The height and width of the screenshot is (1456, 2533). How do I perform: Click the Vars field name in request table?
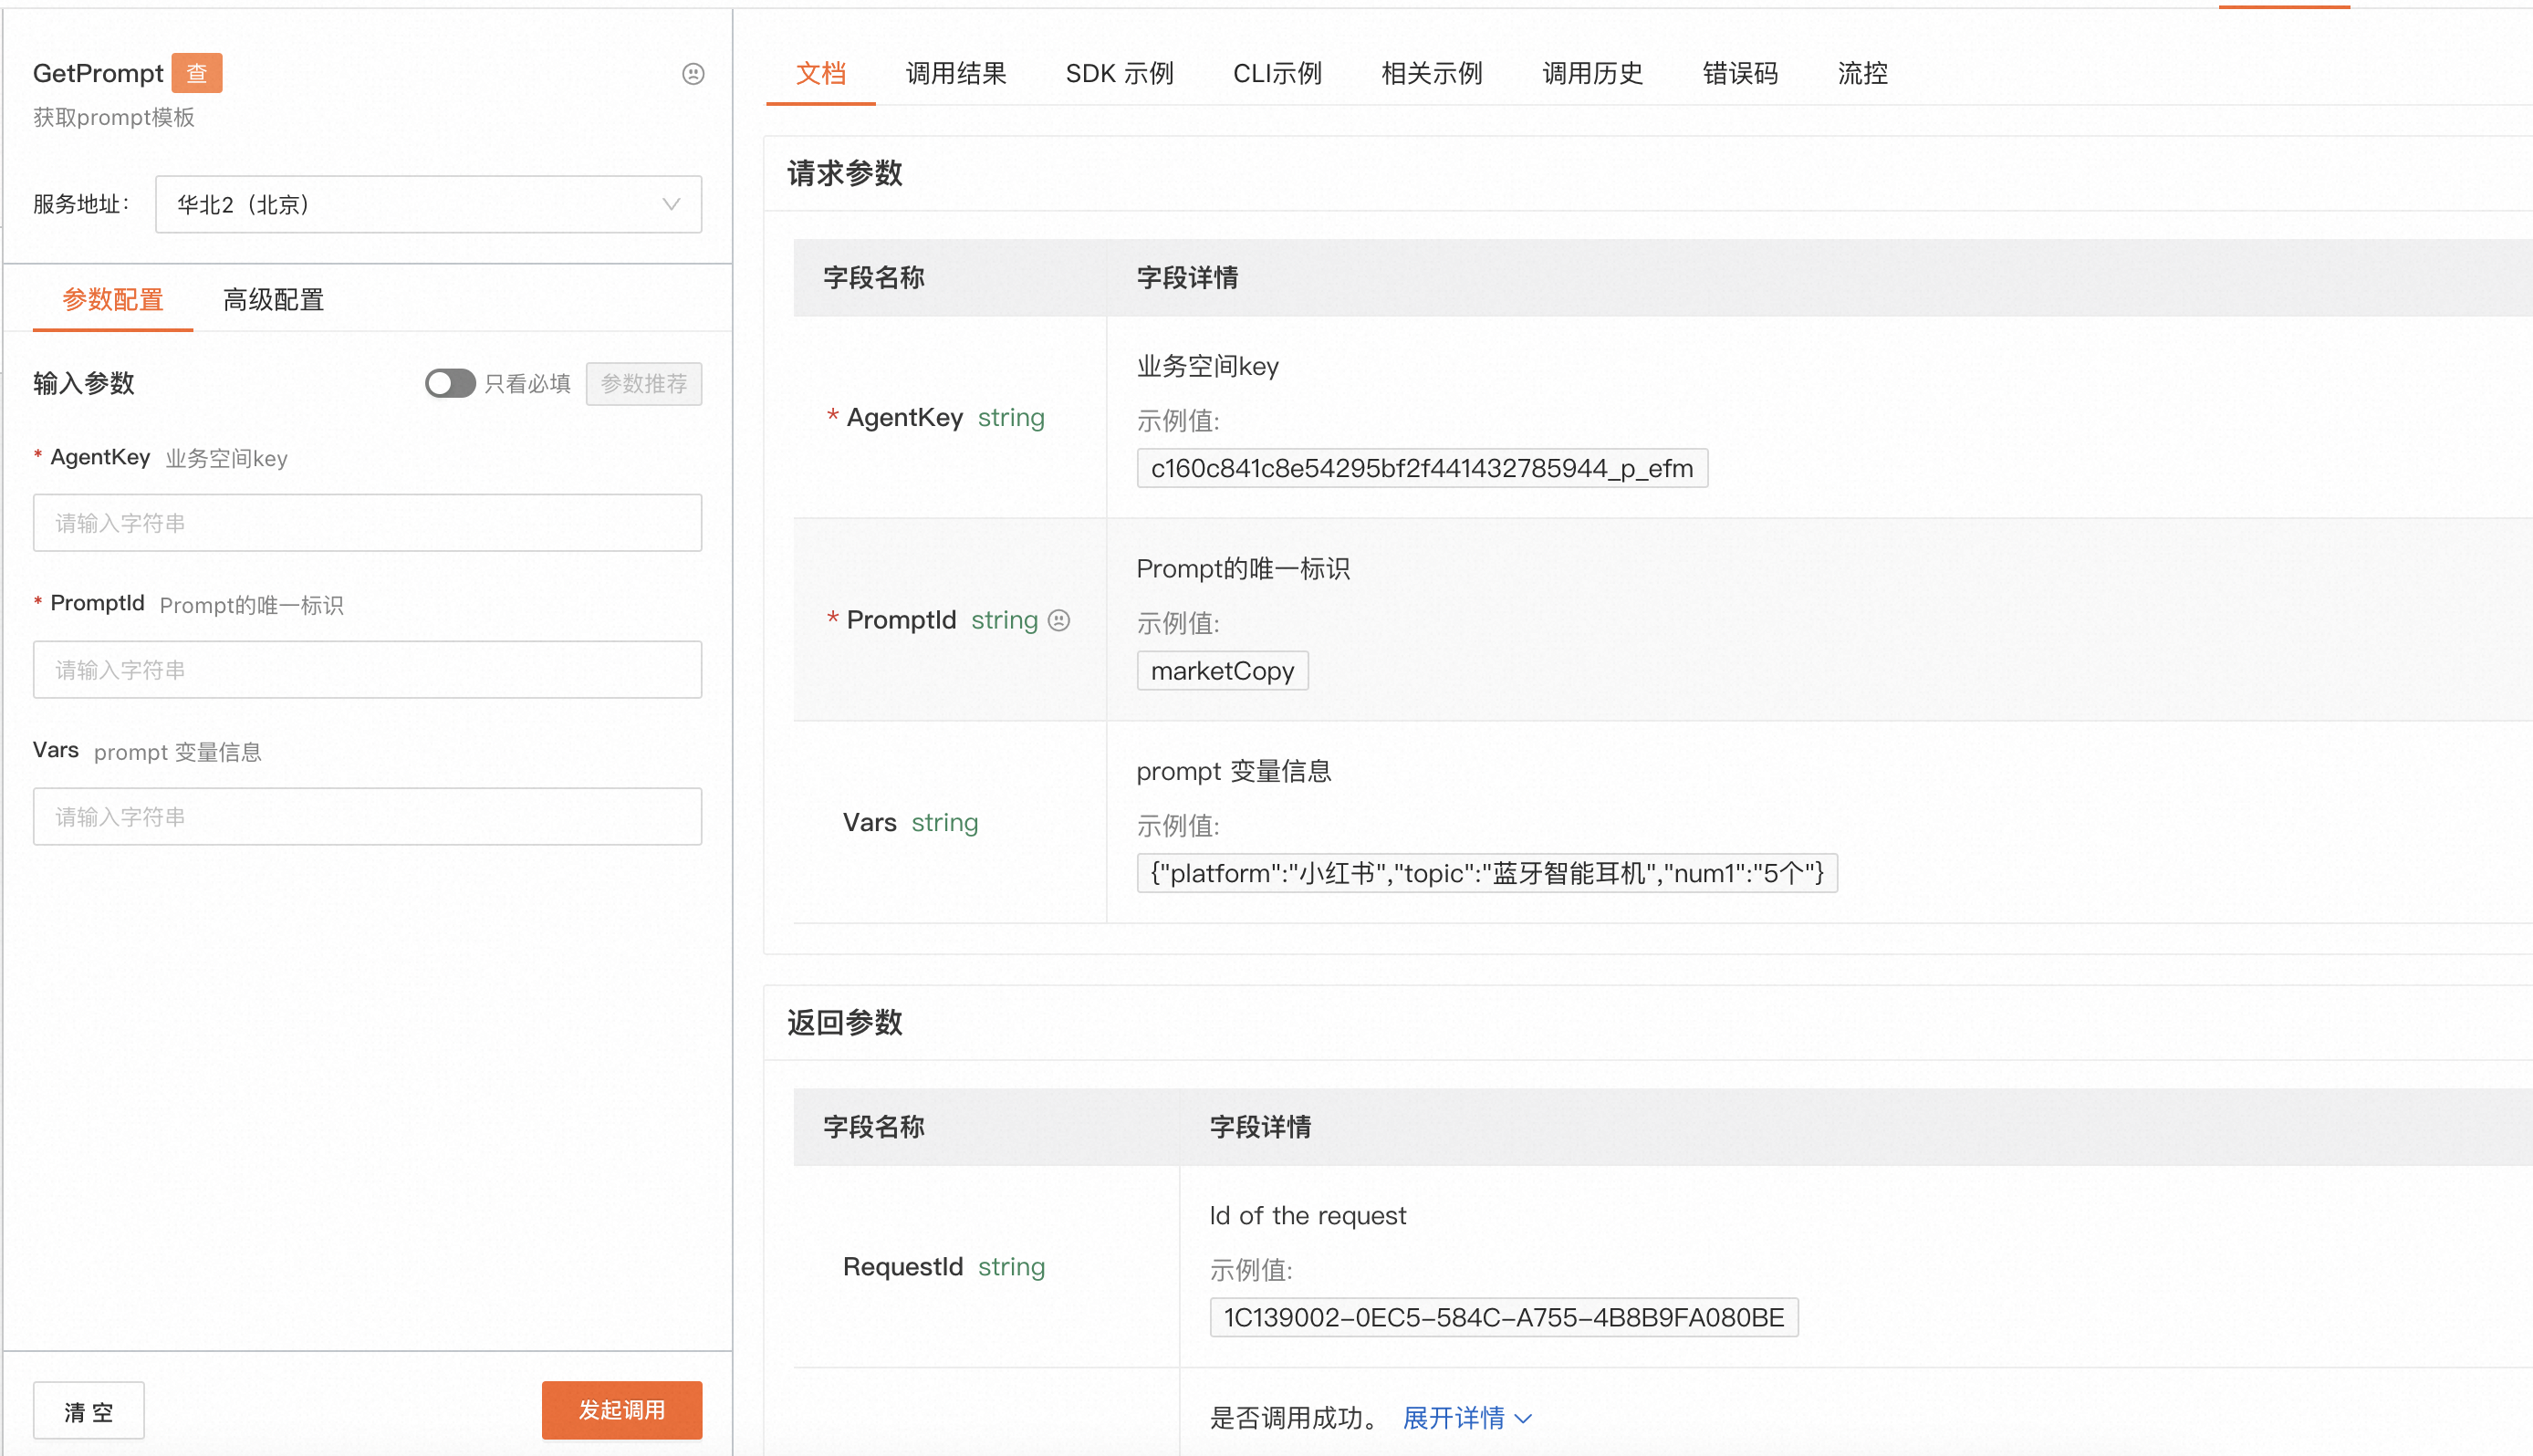click(869, 822)
